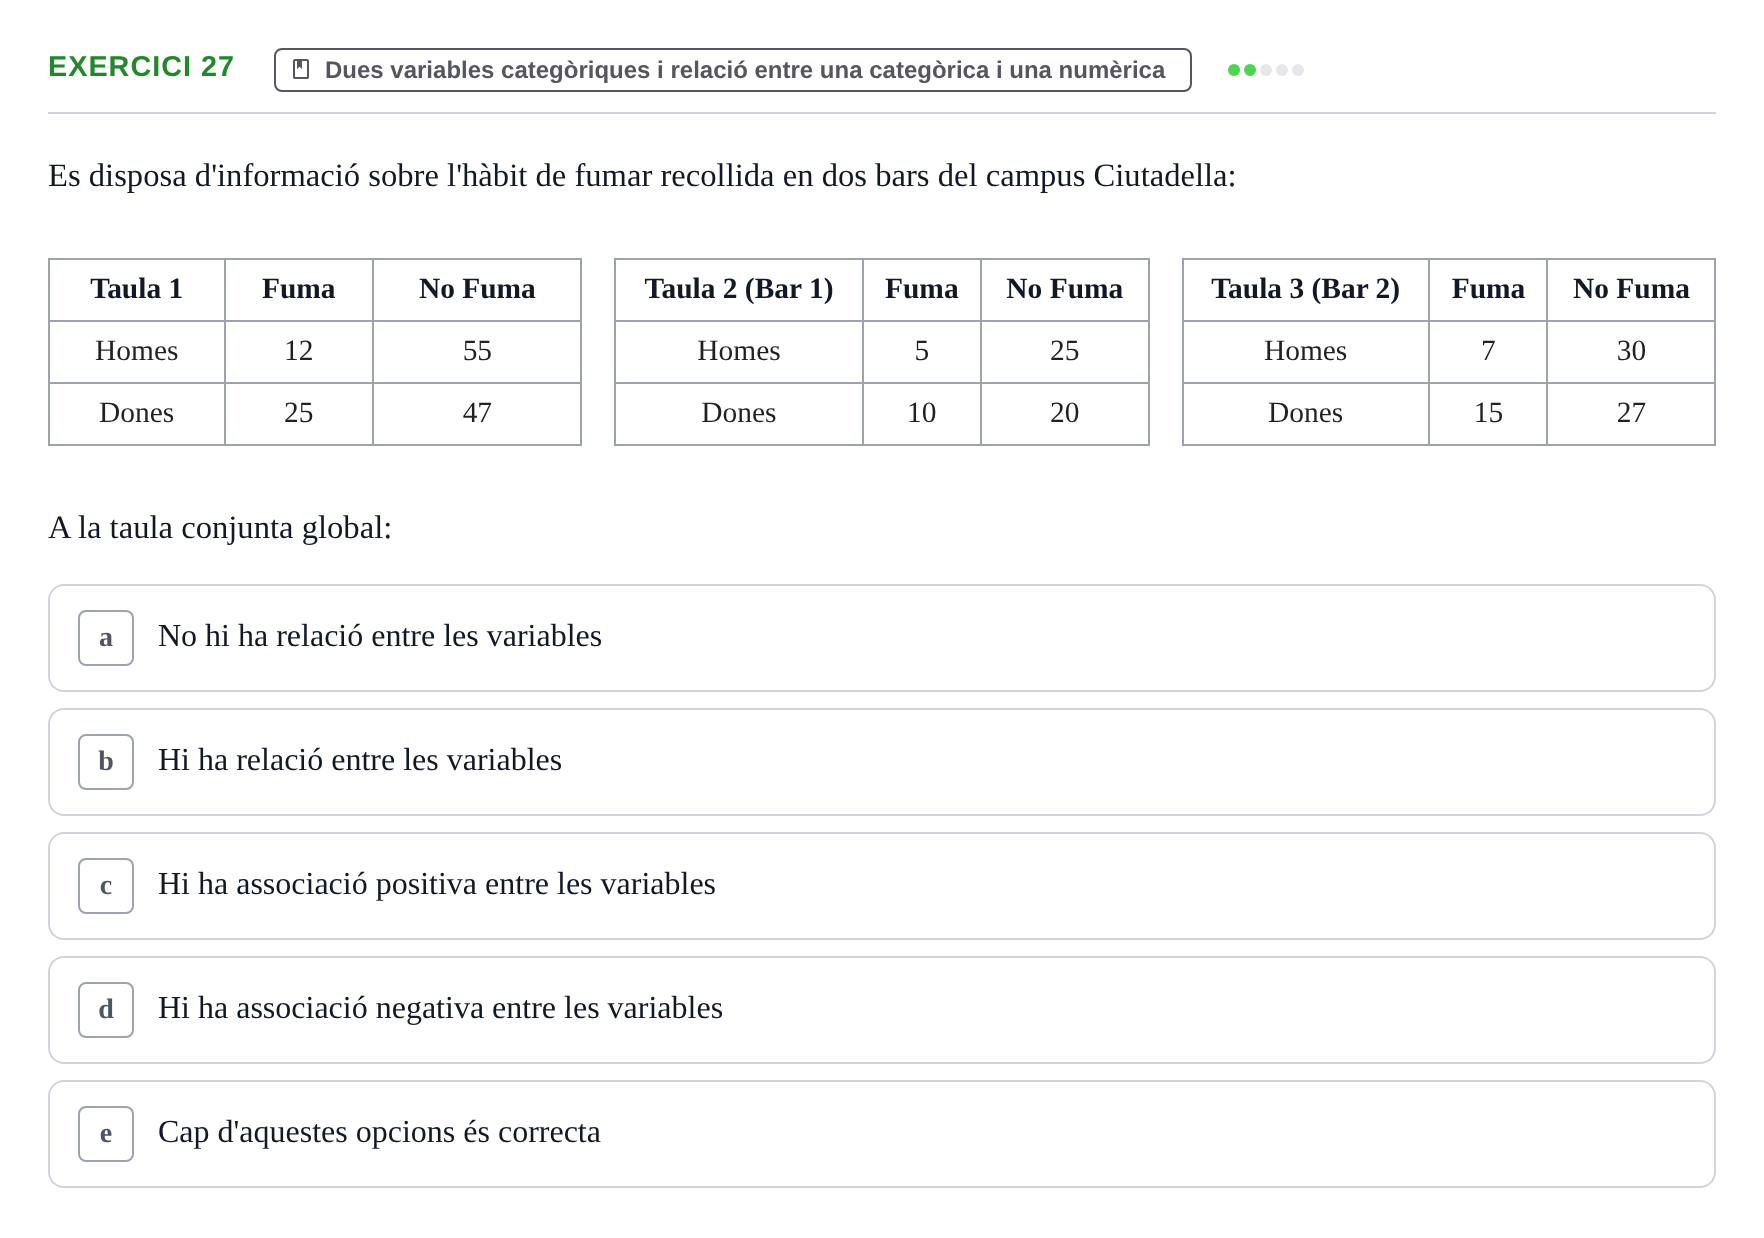The image size is (1764, 1238).
Task: Click the EXERCICI 27 heading
Action: point(141,66)
